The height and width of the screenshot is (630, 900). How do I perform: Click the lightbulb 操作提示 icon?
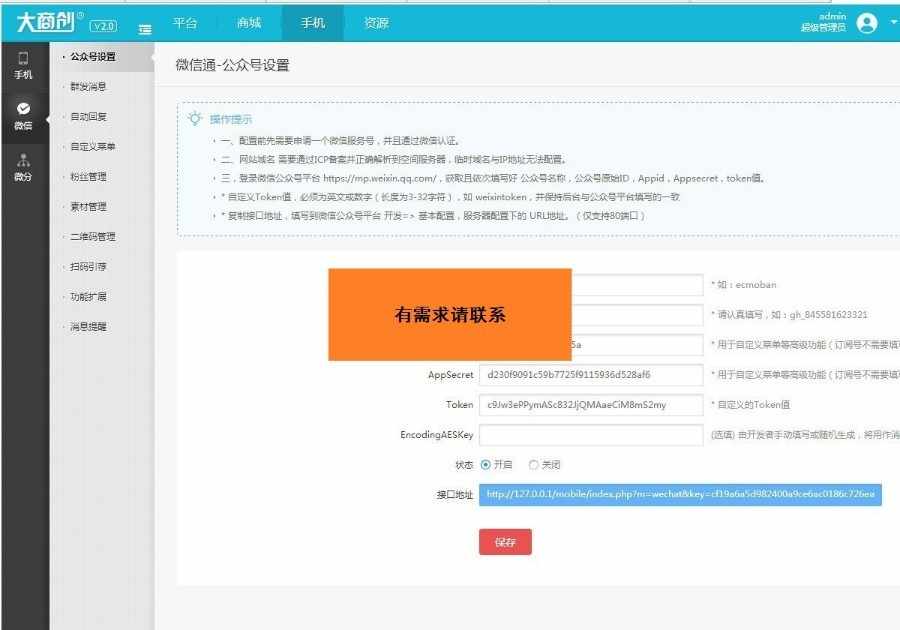coord(195,119)
